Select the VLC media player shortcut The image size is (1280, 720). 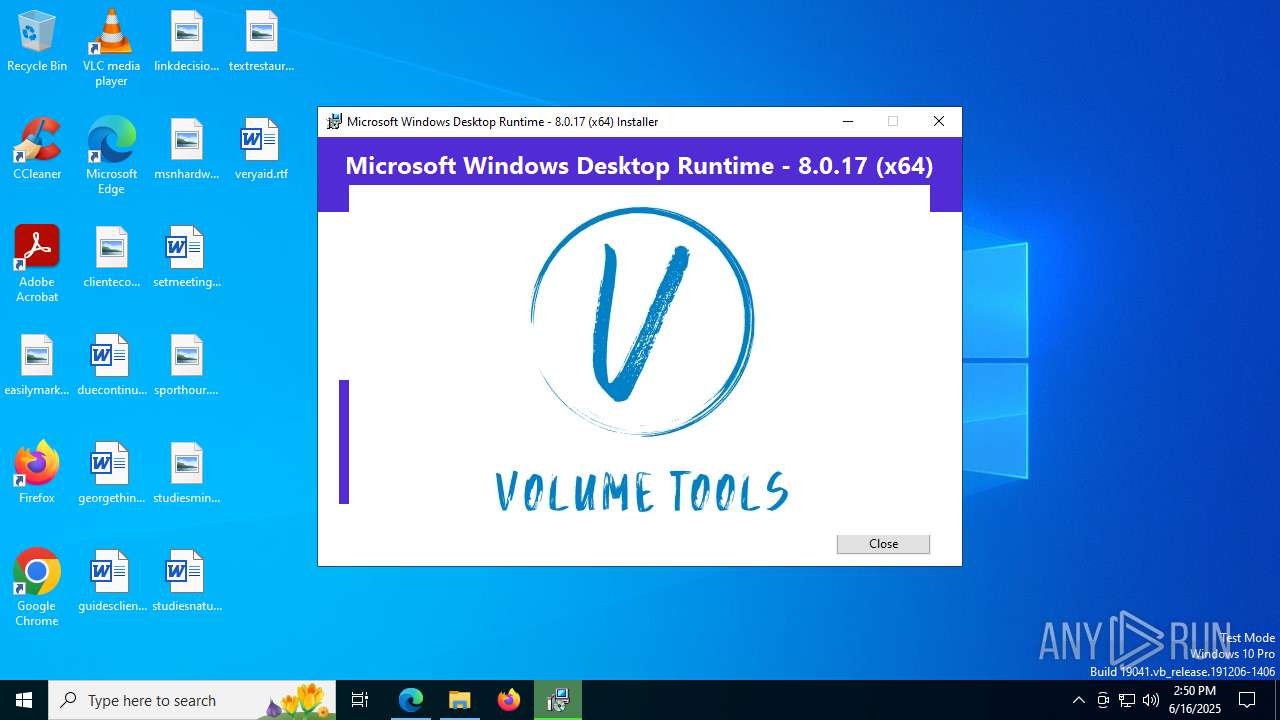coord(111,48)
